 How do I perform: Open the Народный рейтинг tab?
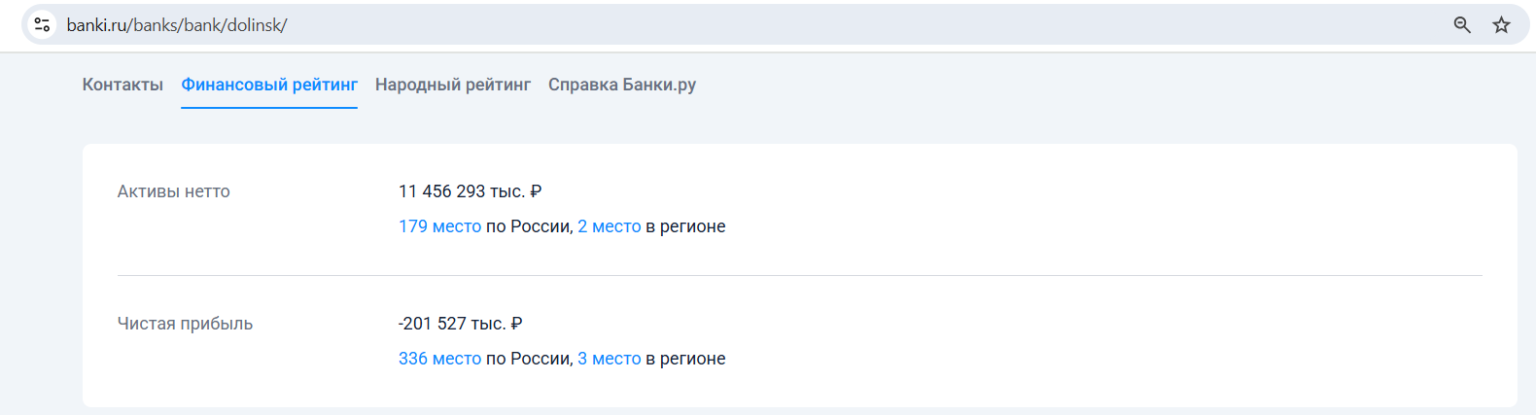(453, 85)
